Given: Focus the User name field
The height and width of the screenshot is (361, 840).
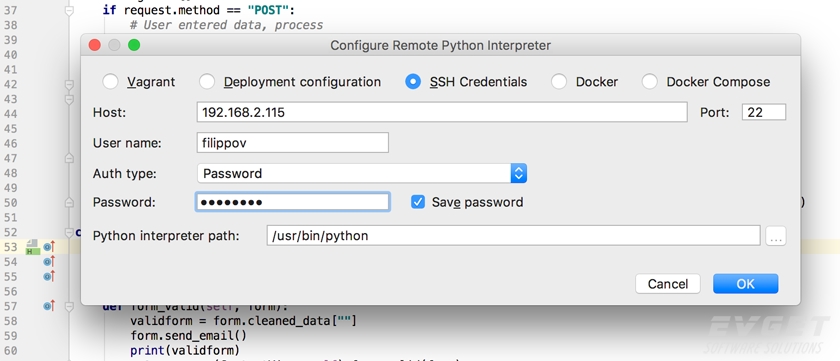Looking at the screenshot, I should (292, 143).
